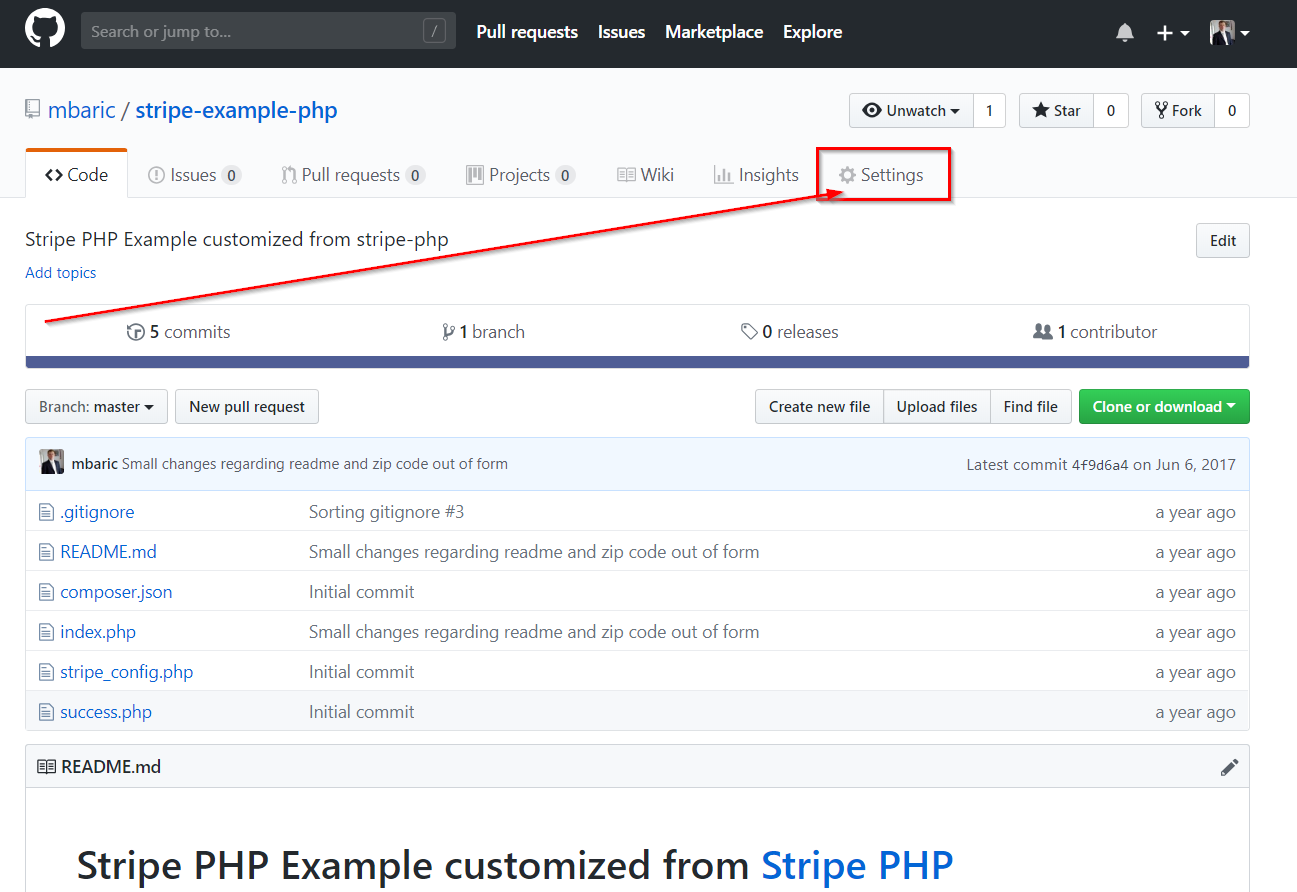Expand the Unwatch dropdown
1297x892 pixels.
pos(911,111)
